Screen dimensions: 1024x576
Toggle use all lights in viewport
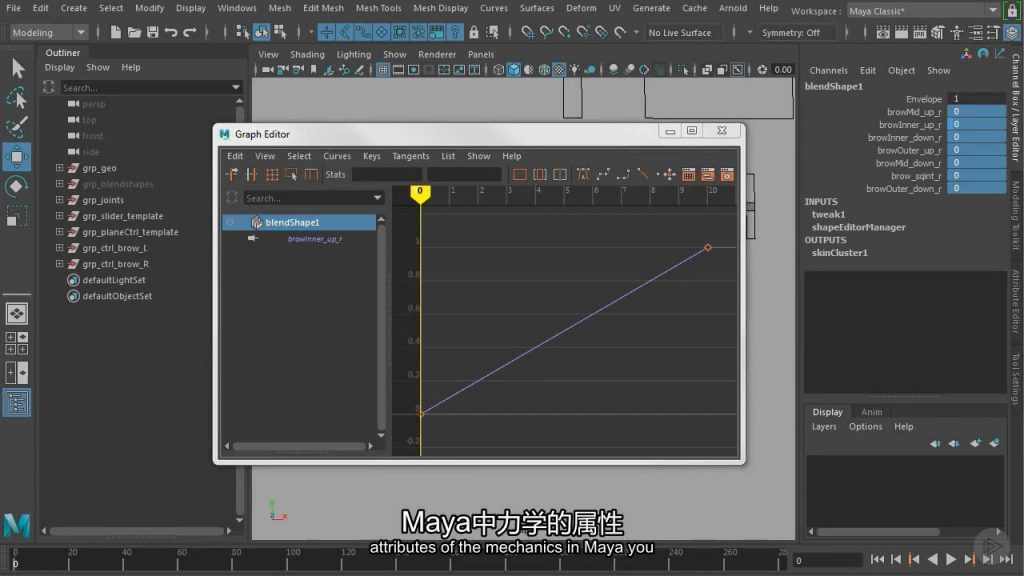pos(574,70)
